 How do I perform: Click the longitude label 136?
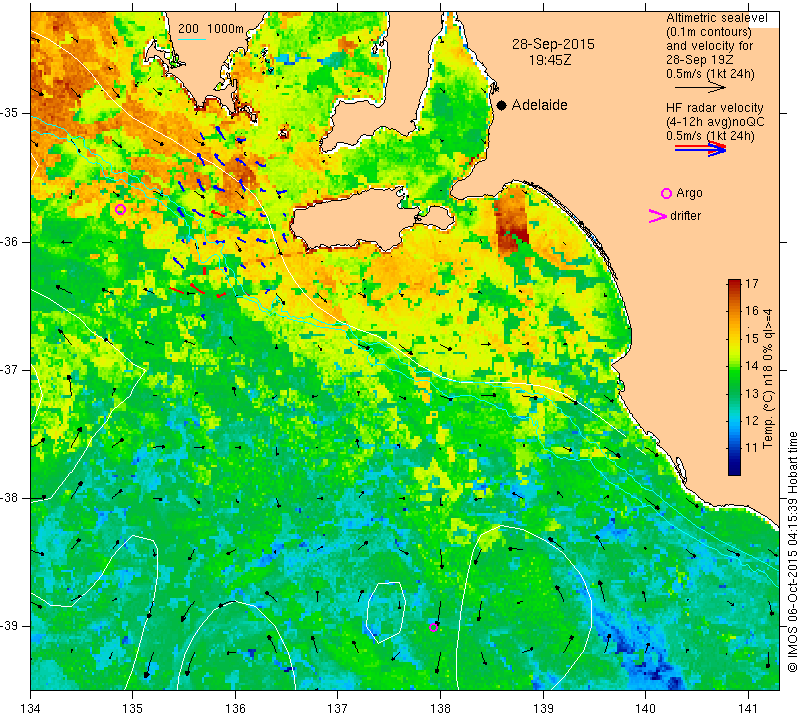click(235, 709)
